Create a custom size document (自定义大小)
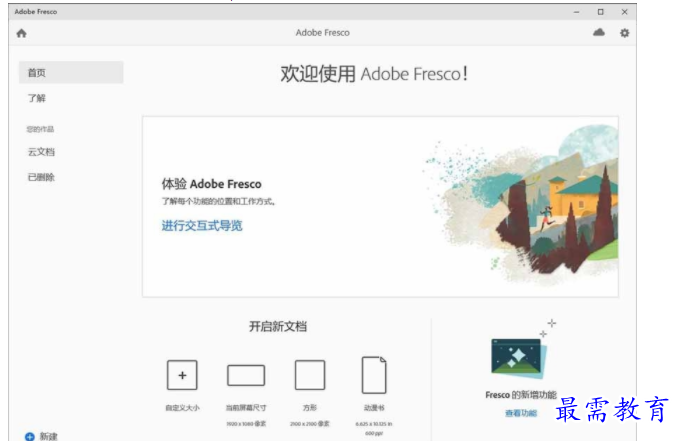 tap(182, 375)
